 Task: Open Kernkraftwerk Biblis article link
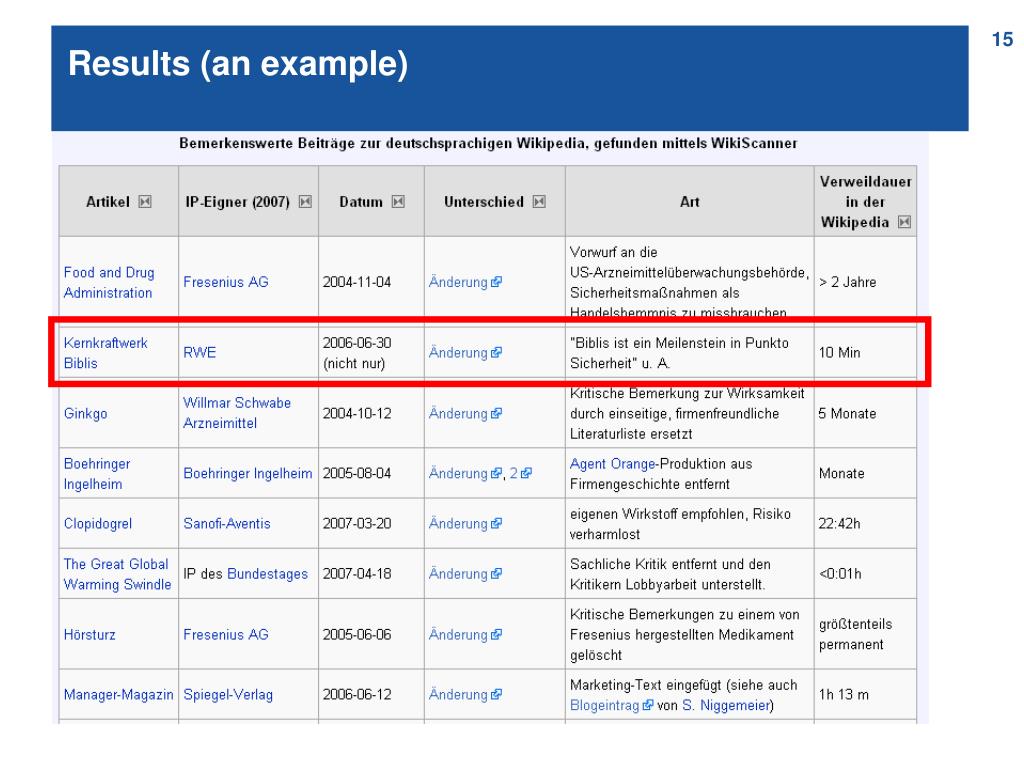[106, 353]
